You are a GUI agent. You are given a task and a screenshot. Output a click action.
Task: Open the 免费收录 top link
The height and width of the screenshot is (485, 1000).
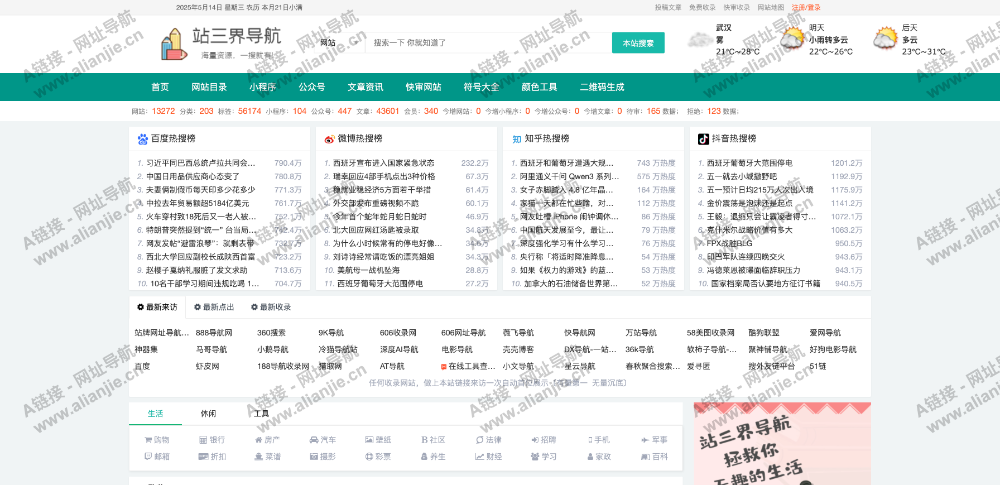click(x=702, y=8)
